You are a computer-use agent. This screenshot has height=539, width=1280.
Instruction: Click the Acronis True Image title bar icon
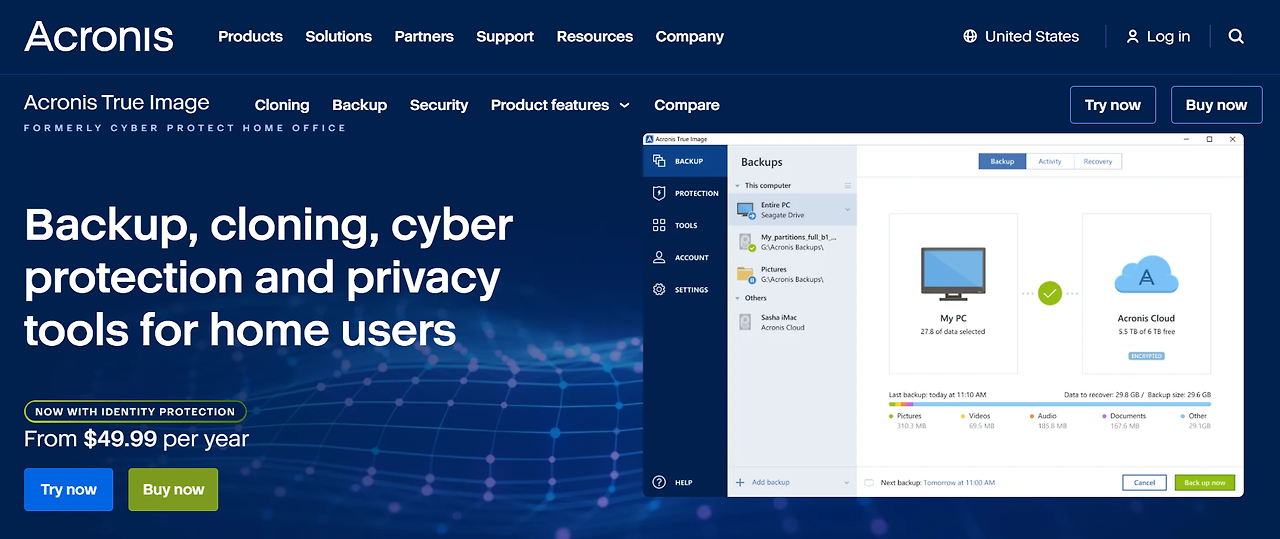pyautogui.click(x=649, y=139)
